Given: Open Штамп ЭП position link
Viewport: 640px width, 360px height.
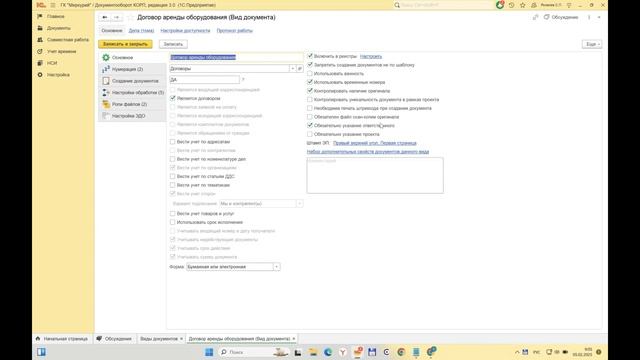Looking at the screenshot, I should 375,143.
